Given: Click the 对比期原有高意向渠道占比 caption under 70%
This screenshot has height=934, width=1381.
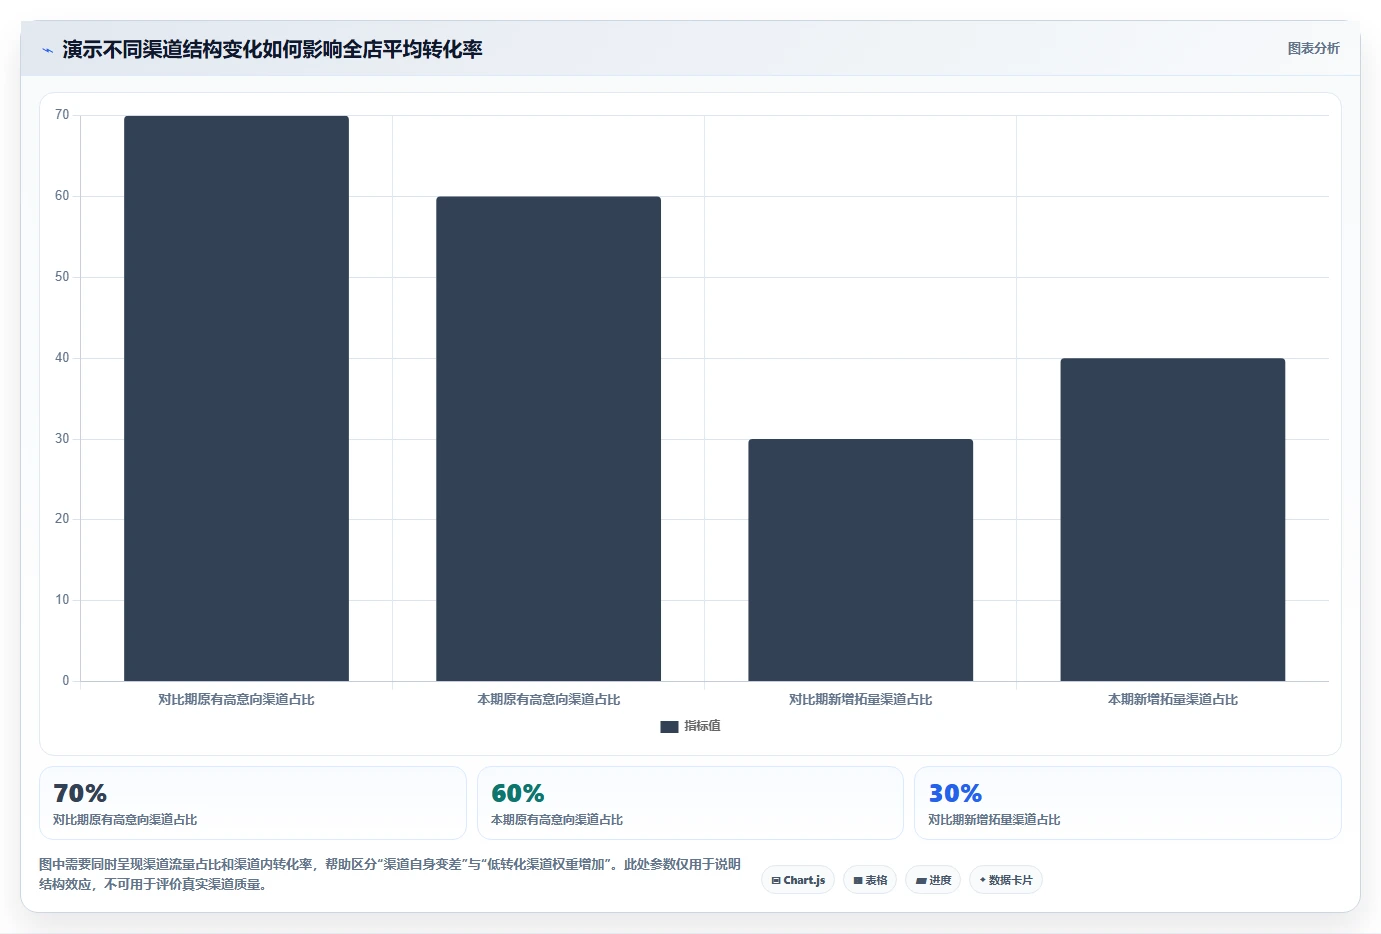Looking at the screenshot, I should click(x=125, y=819).
